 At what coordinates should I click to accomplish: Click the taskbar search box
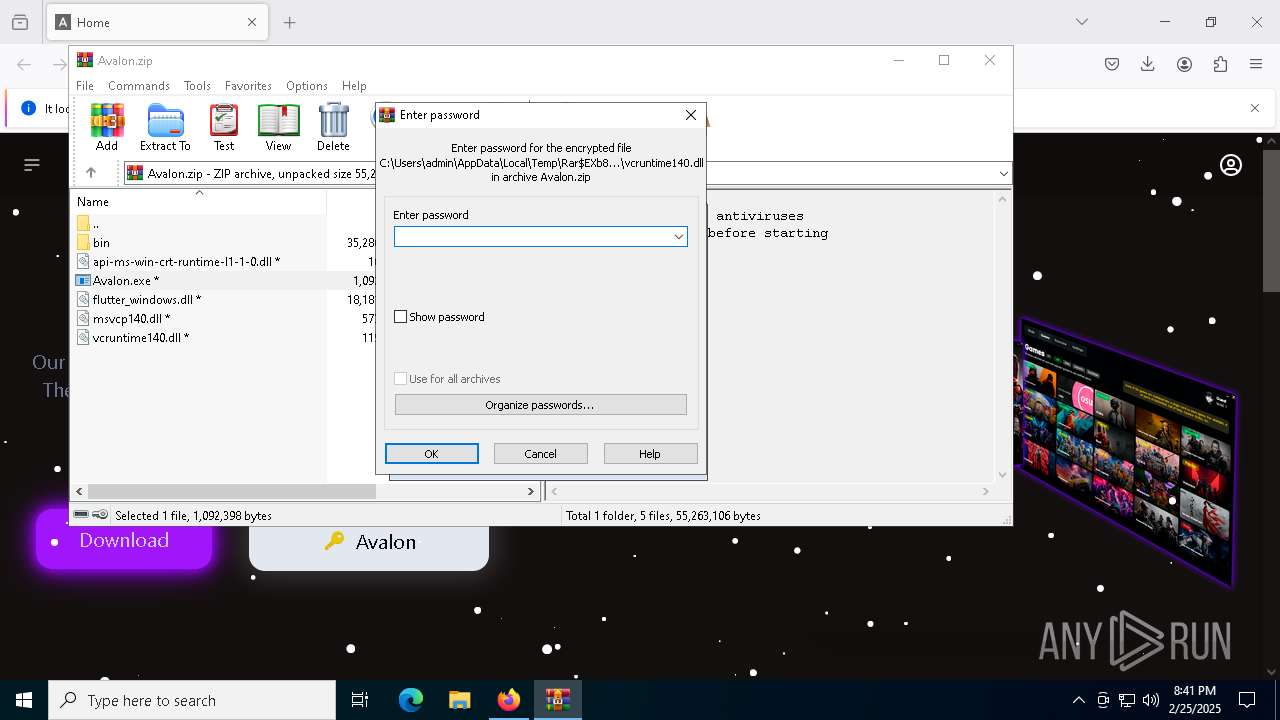point(192,700)
